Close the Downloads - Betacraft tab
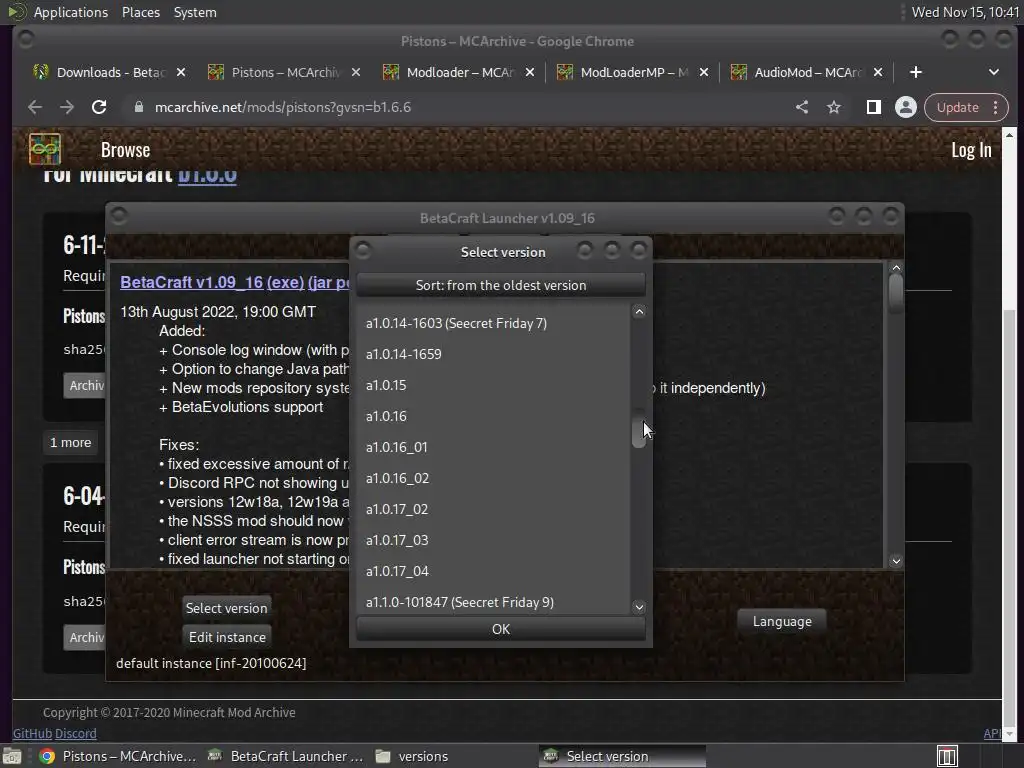Image resolution: width=1024 pixels, height=768 pixels. tap(181, 72)
